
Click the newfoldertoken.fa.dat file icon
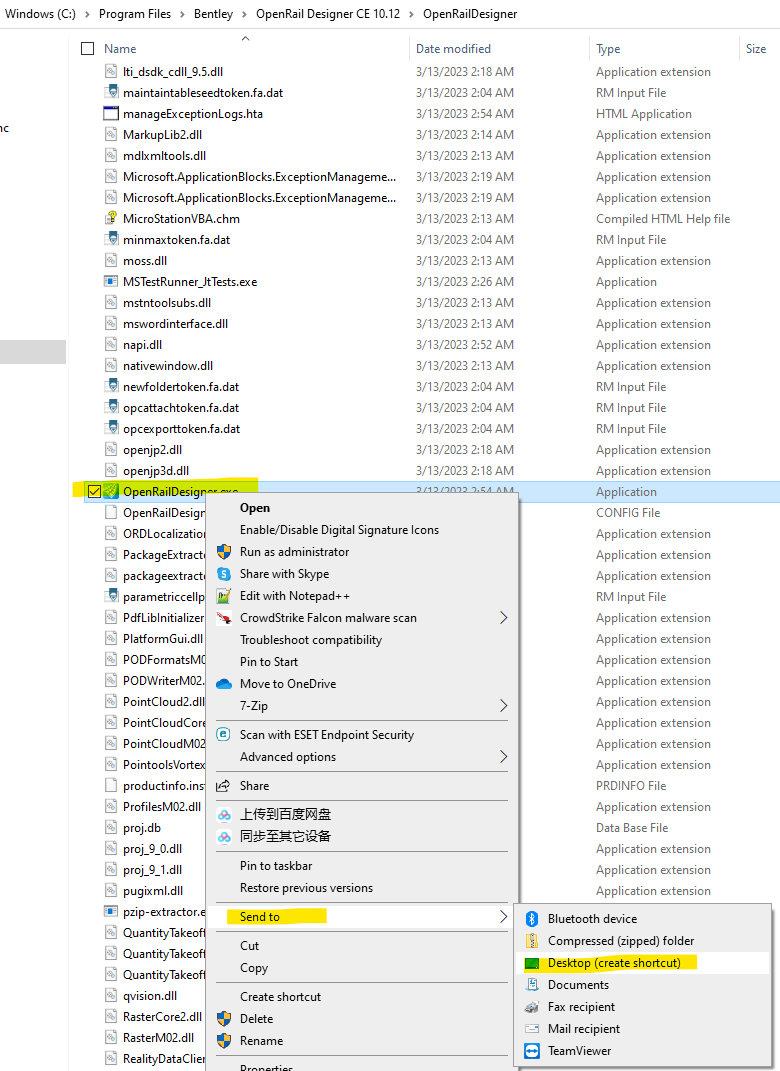(111, 387)
